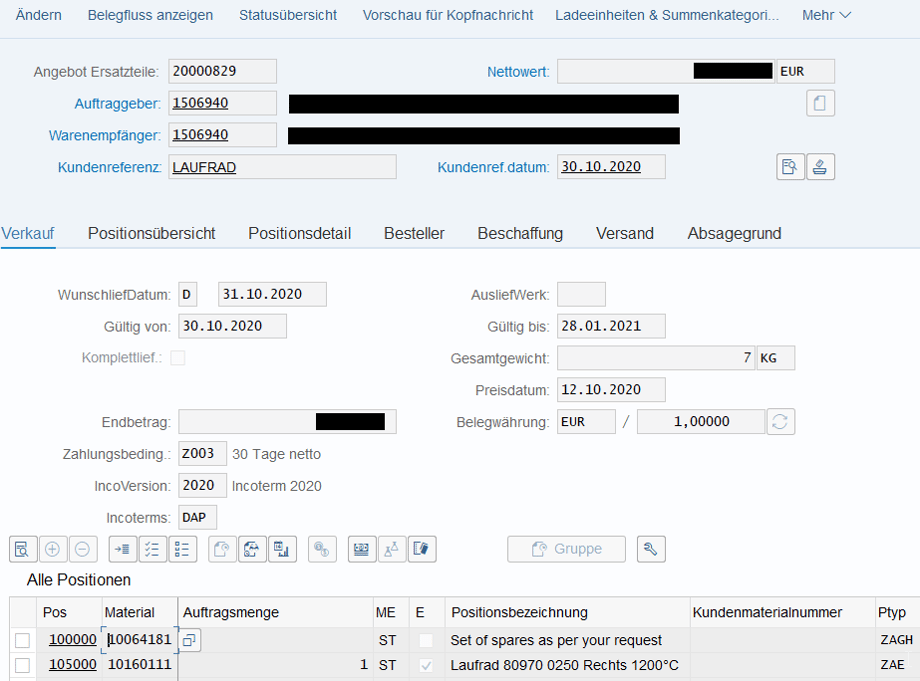
Task: Click the refresh exchange rate icon
Action: click(780, 422)
